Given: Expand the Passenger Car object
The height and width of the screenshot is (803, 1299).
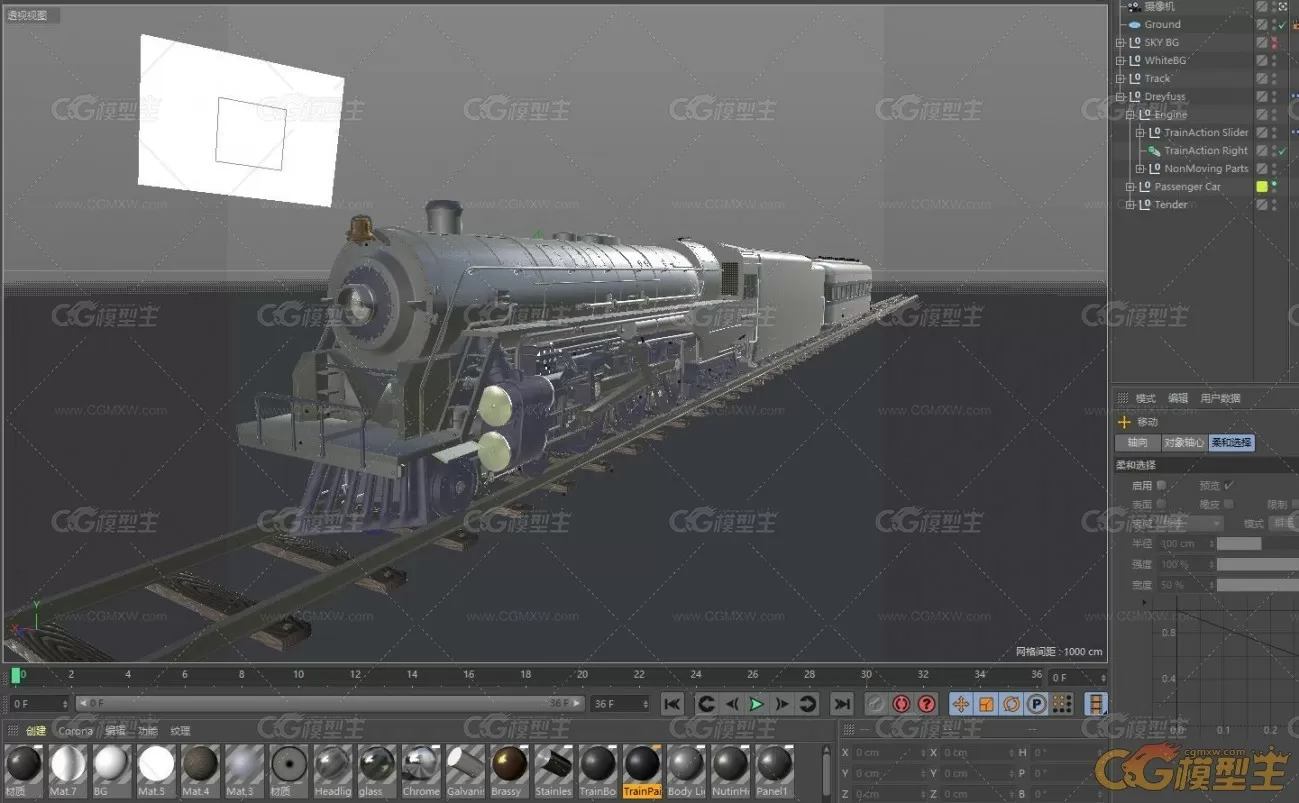Looking at the screenshot, I should pyautogui.click(x=1130, y=186).
